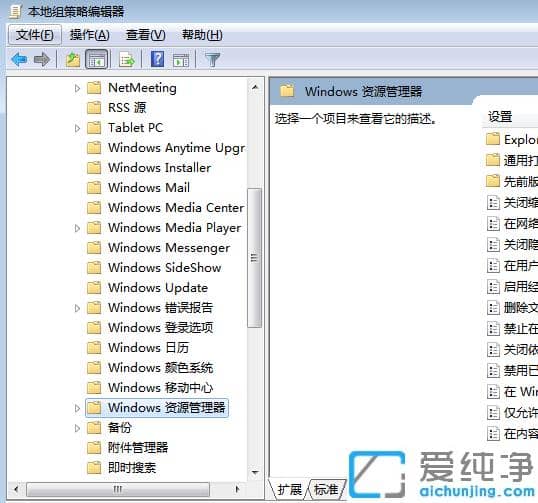Select the Windows SideShow folder

154,268
